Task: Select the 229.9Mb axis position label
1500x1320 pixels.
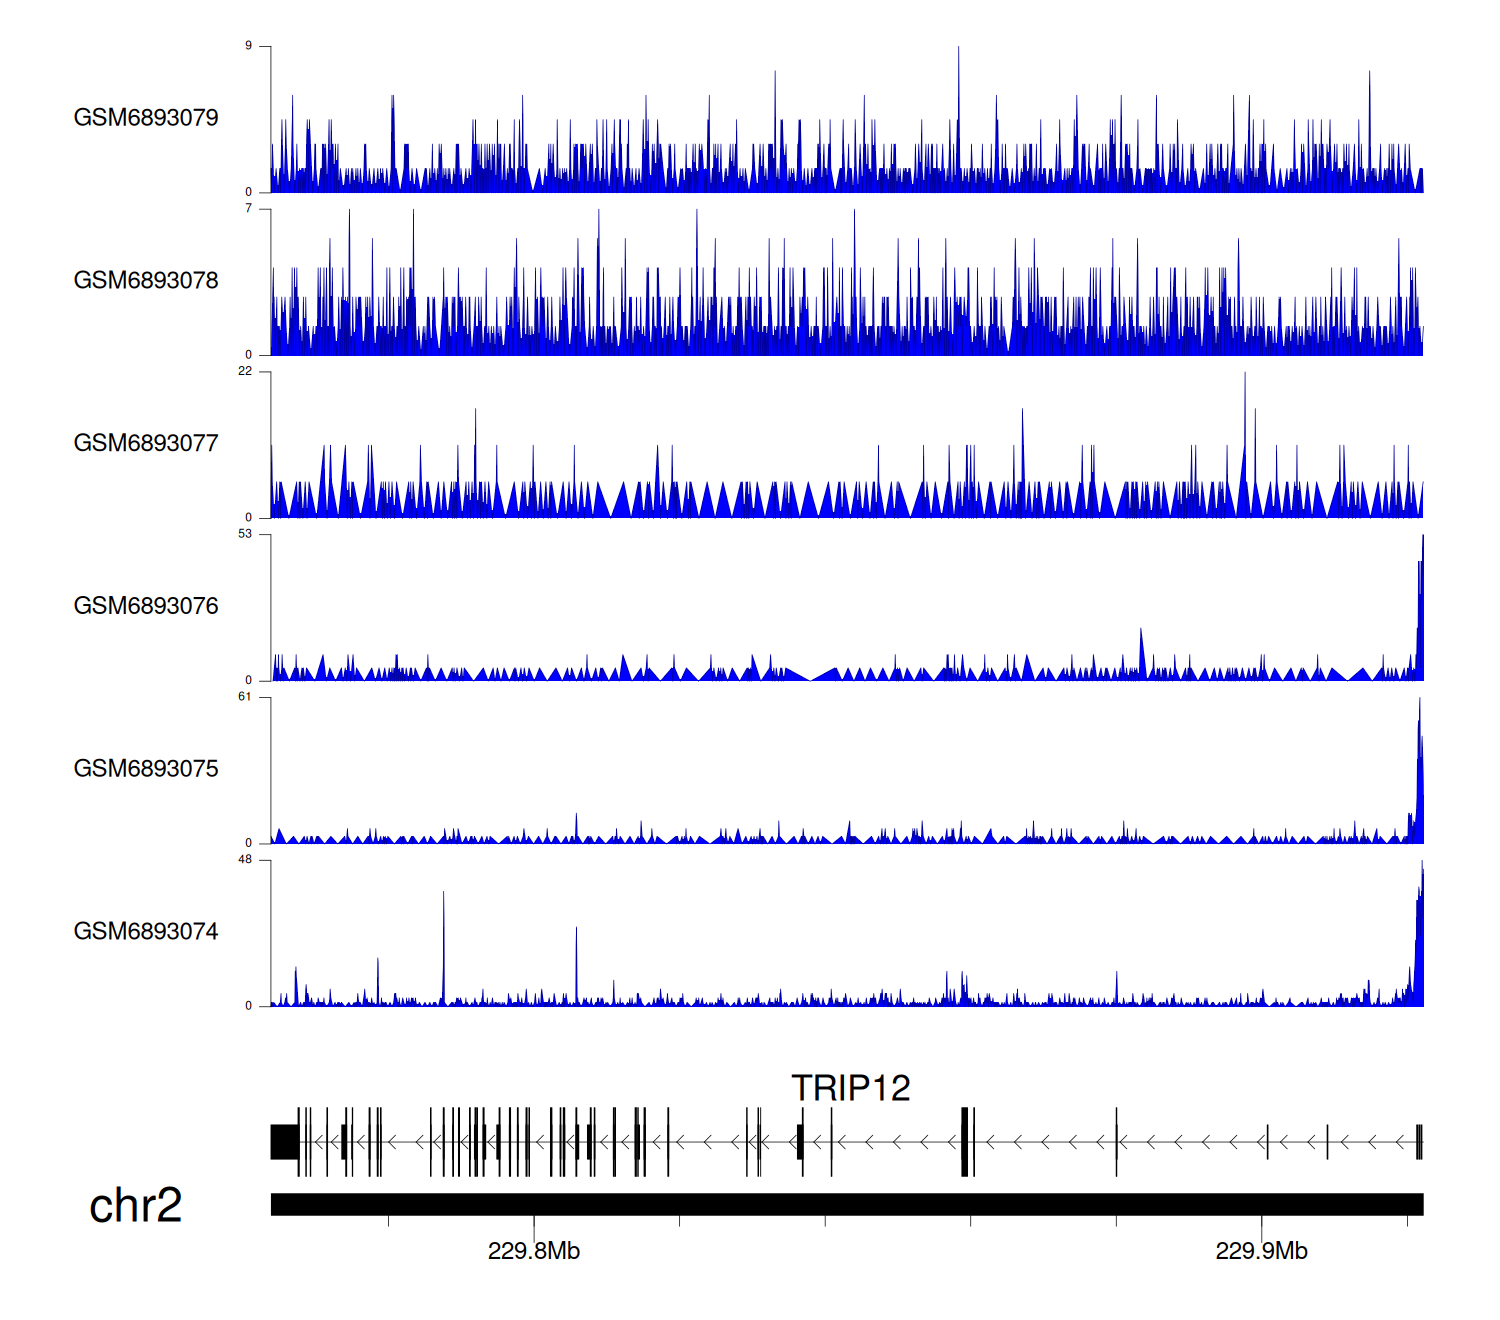Action: [x=1261, y=1251]
